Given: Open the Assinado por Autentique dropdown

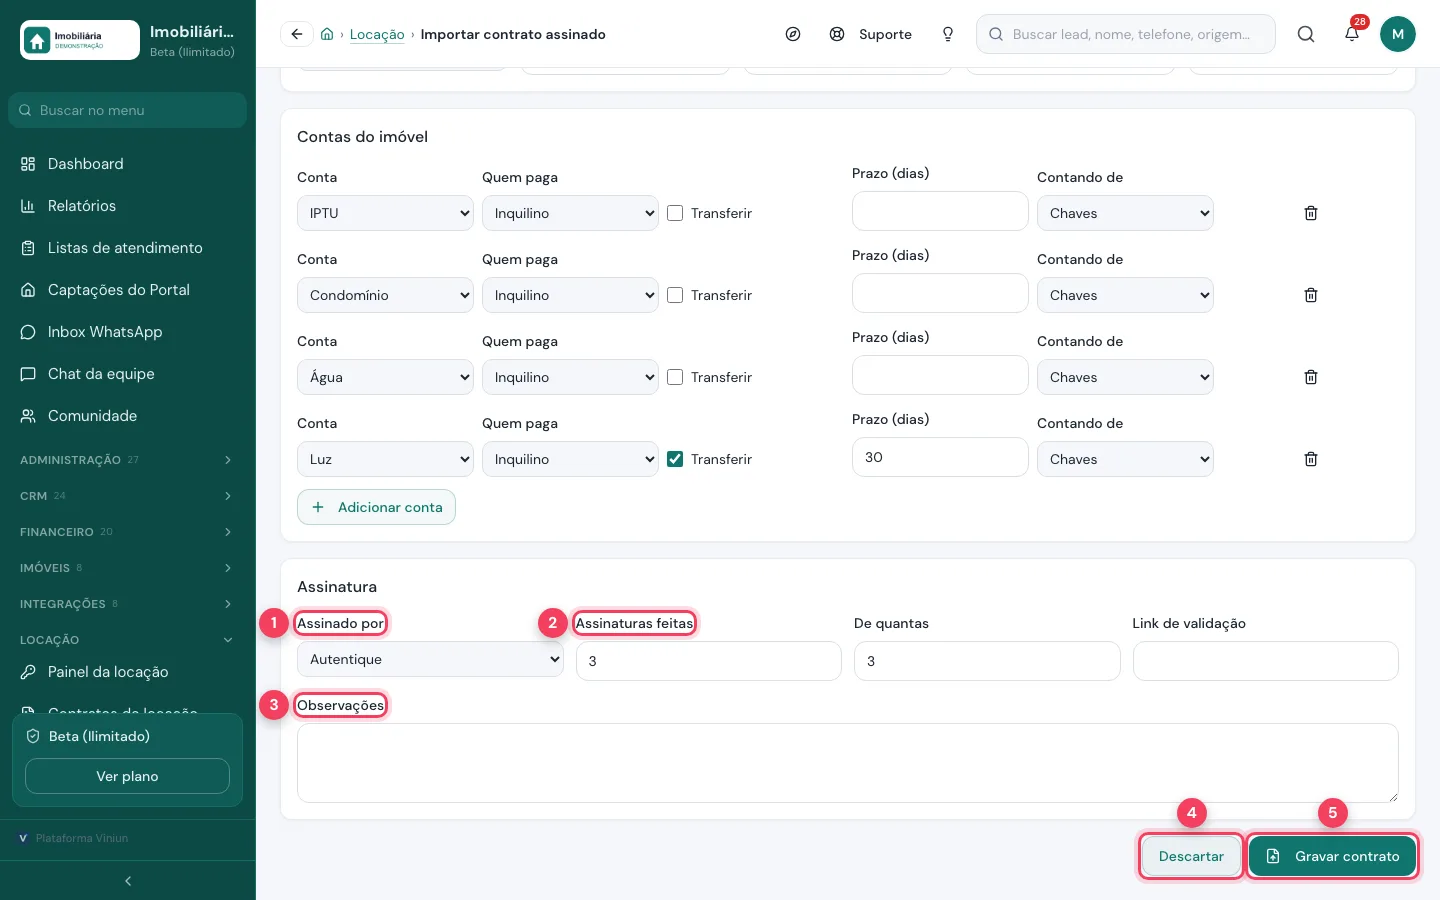Looking at the screenshot, I should 430,659.
